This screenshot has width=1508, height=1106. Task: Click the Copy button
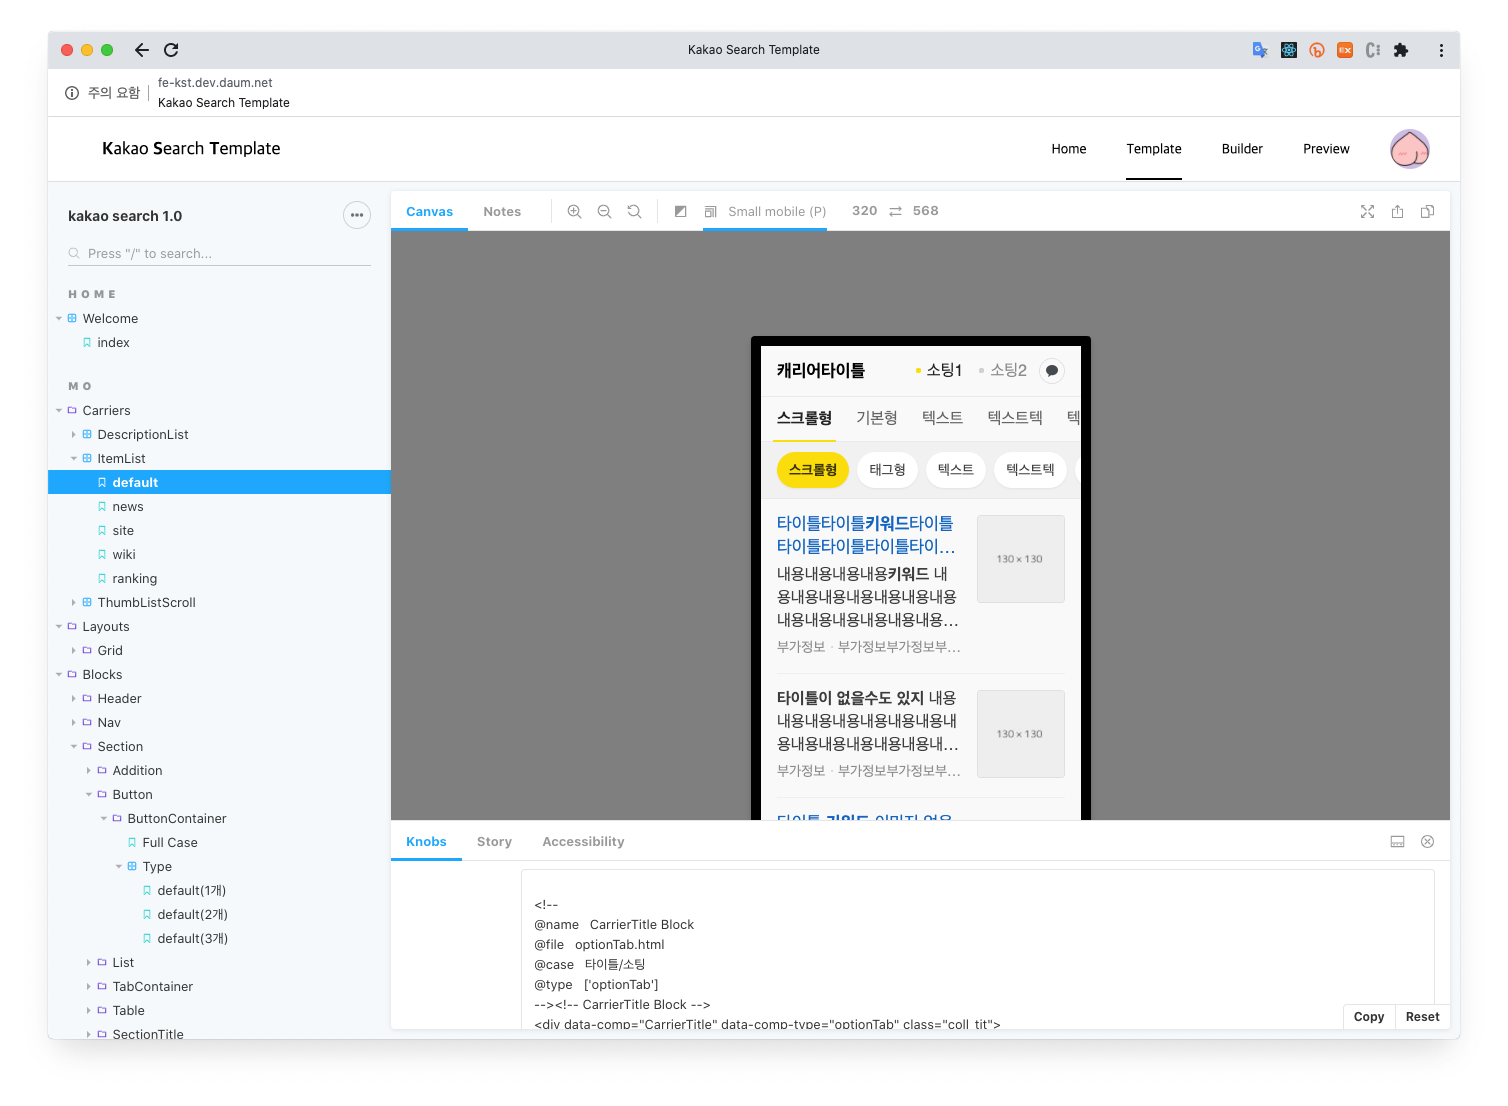pyautogui.click(x=1369, y=1017)
